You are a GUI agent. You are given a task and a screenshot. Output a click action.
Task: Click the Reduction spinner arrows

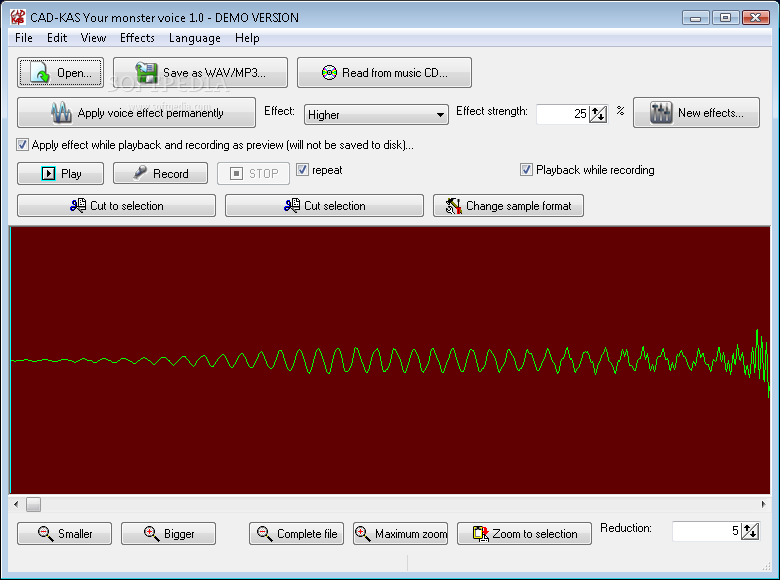pos(750,531)
